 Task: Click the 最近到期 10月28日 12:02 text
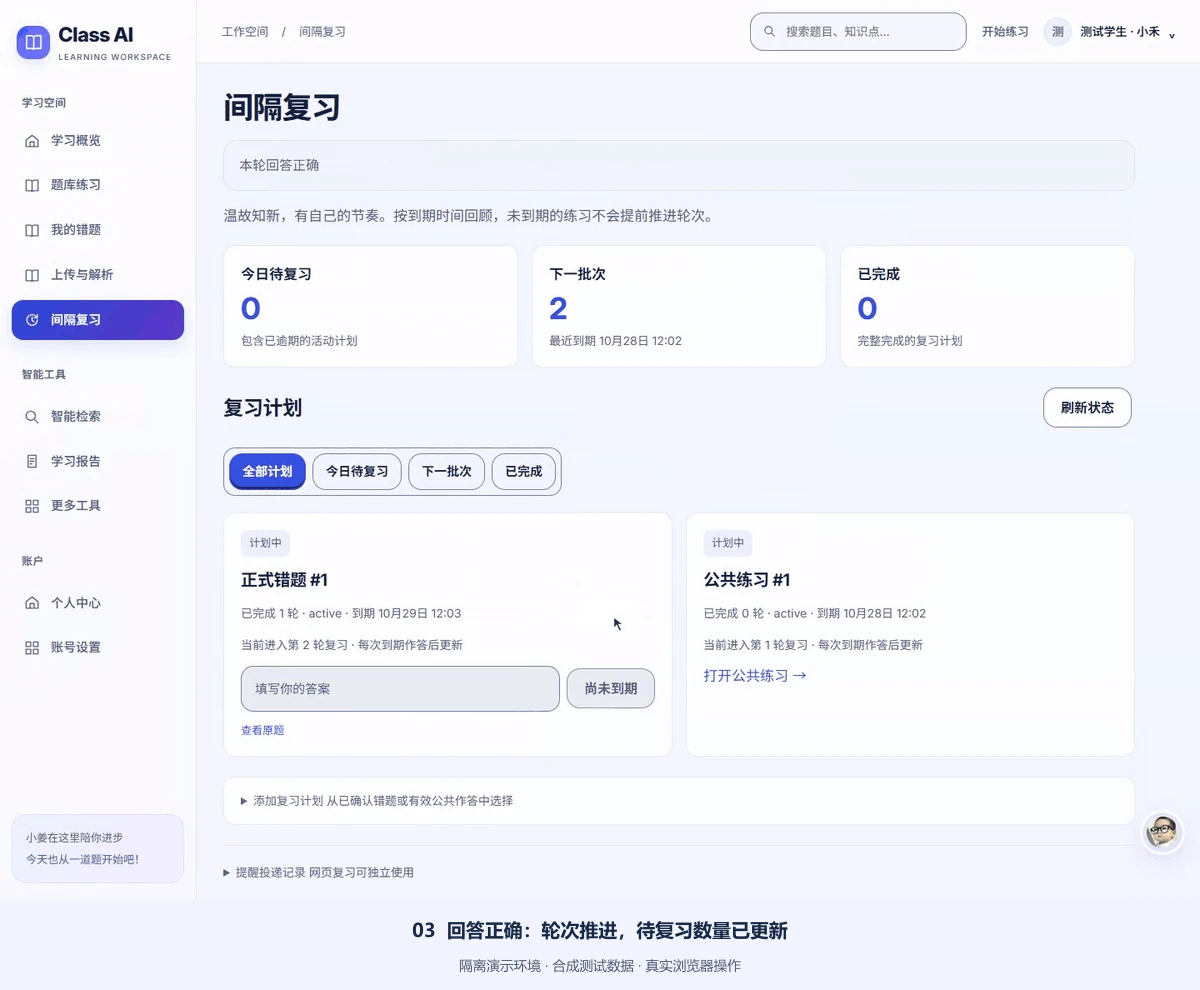(615, 341)
